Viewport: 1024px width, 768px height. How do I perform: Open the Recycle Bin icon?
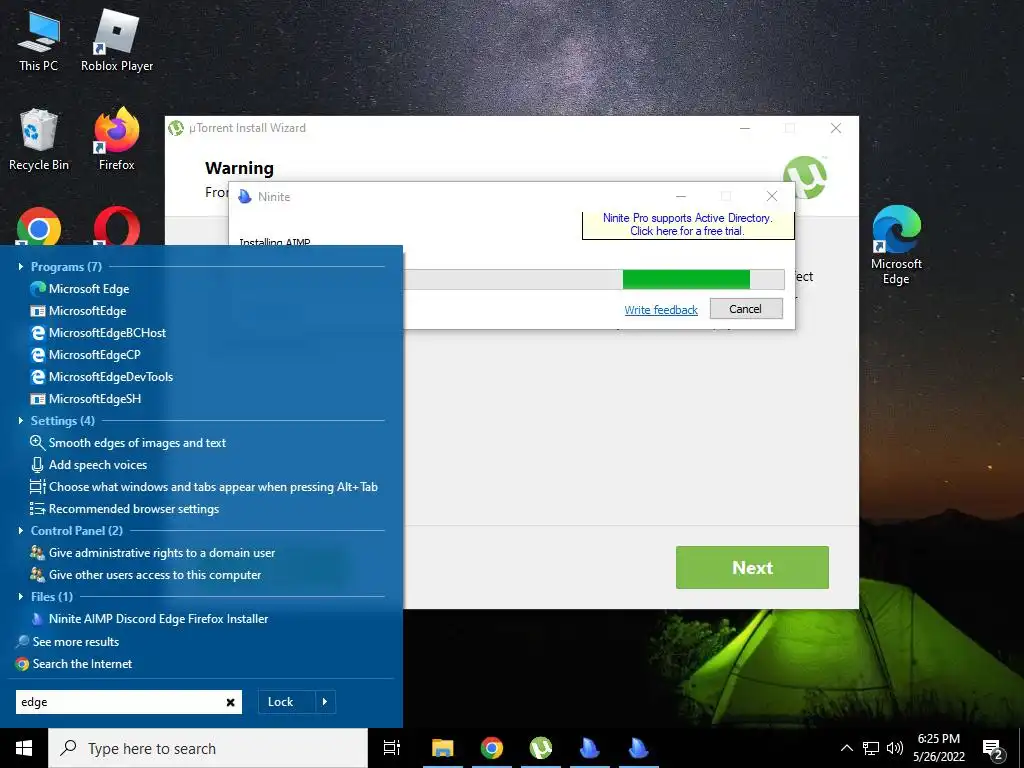pos(39,140)
